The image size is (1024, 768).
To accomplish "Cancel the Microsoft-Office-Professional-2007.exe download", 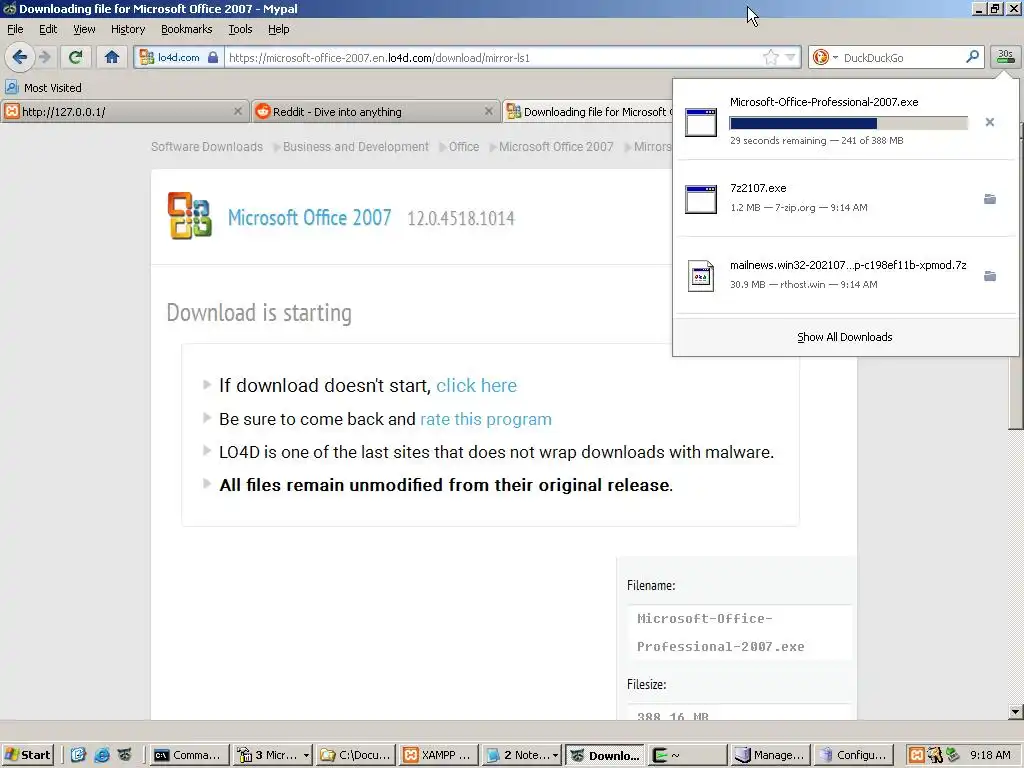I will (989, 122).
